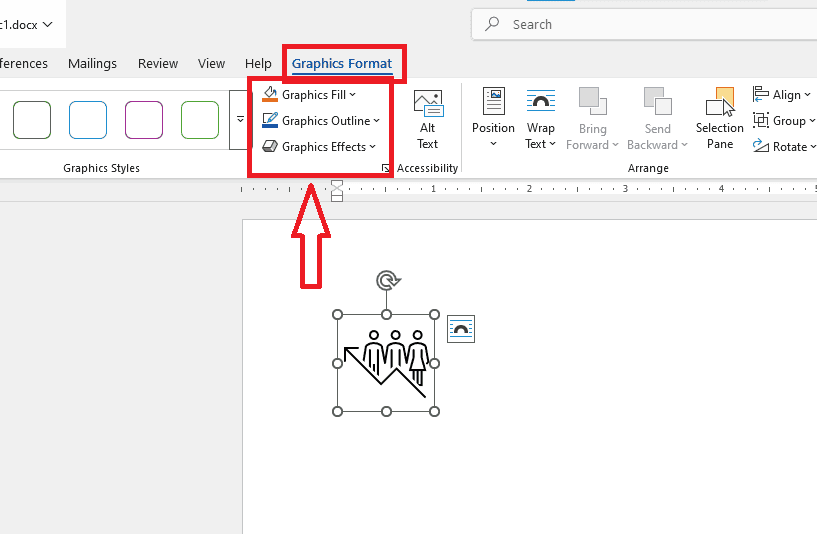
Task: Open the View tab
Action: [x=211, y=64]
